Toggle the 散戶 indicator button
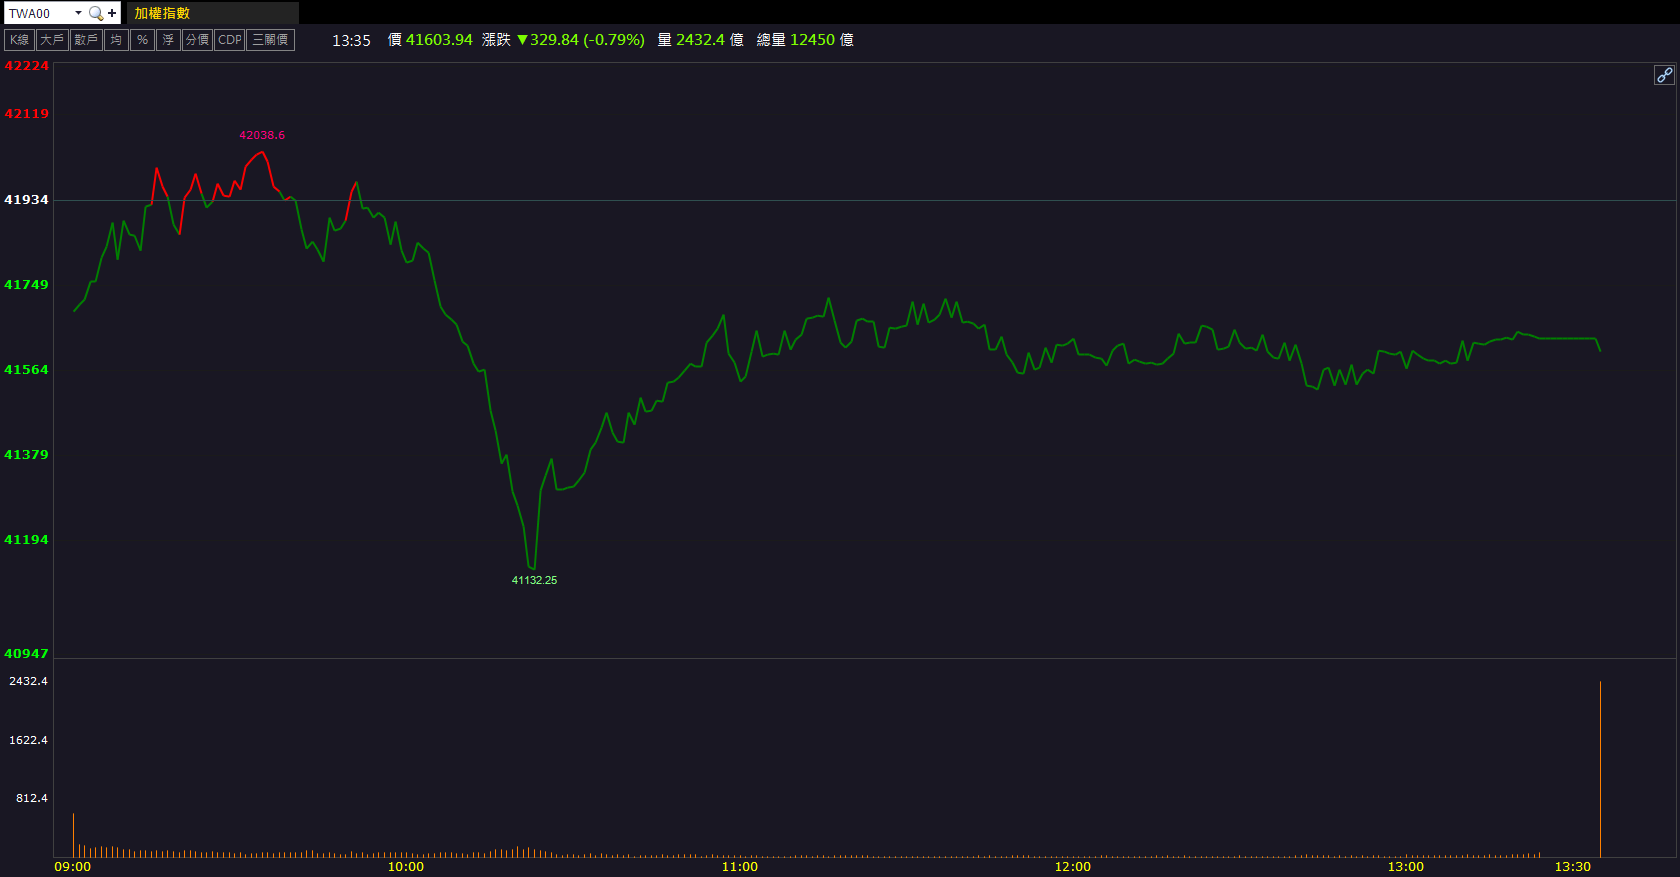Viewport: 1680px width, 877px height. pos(86,40)
